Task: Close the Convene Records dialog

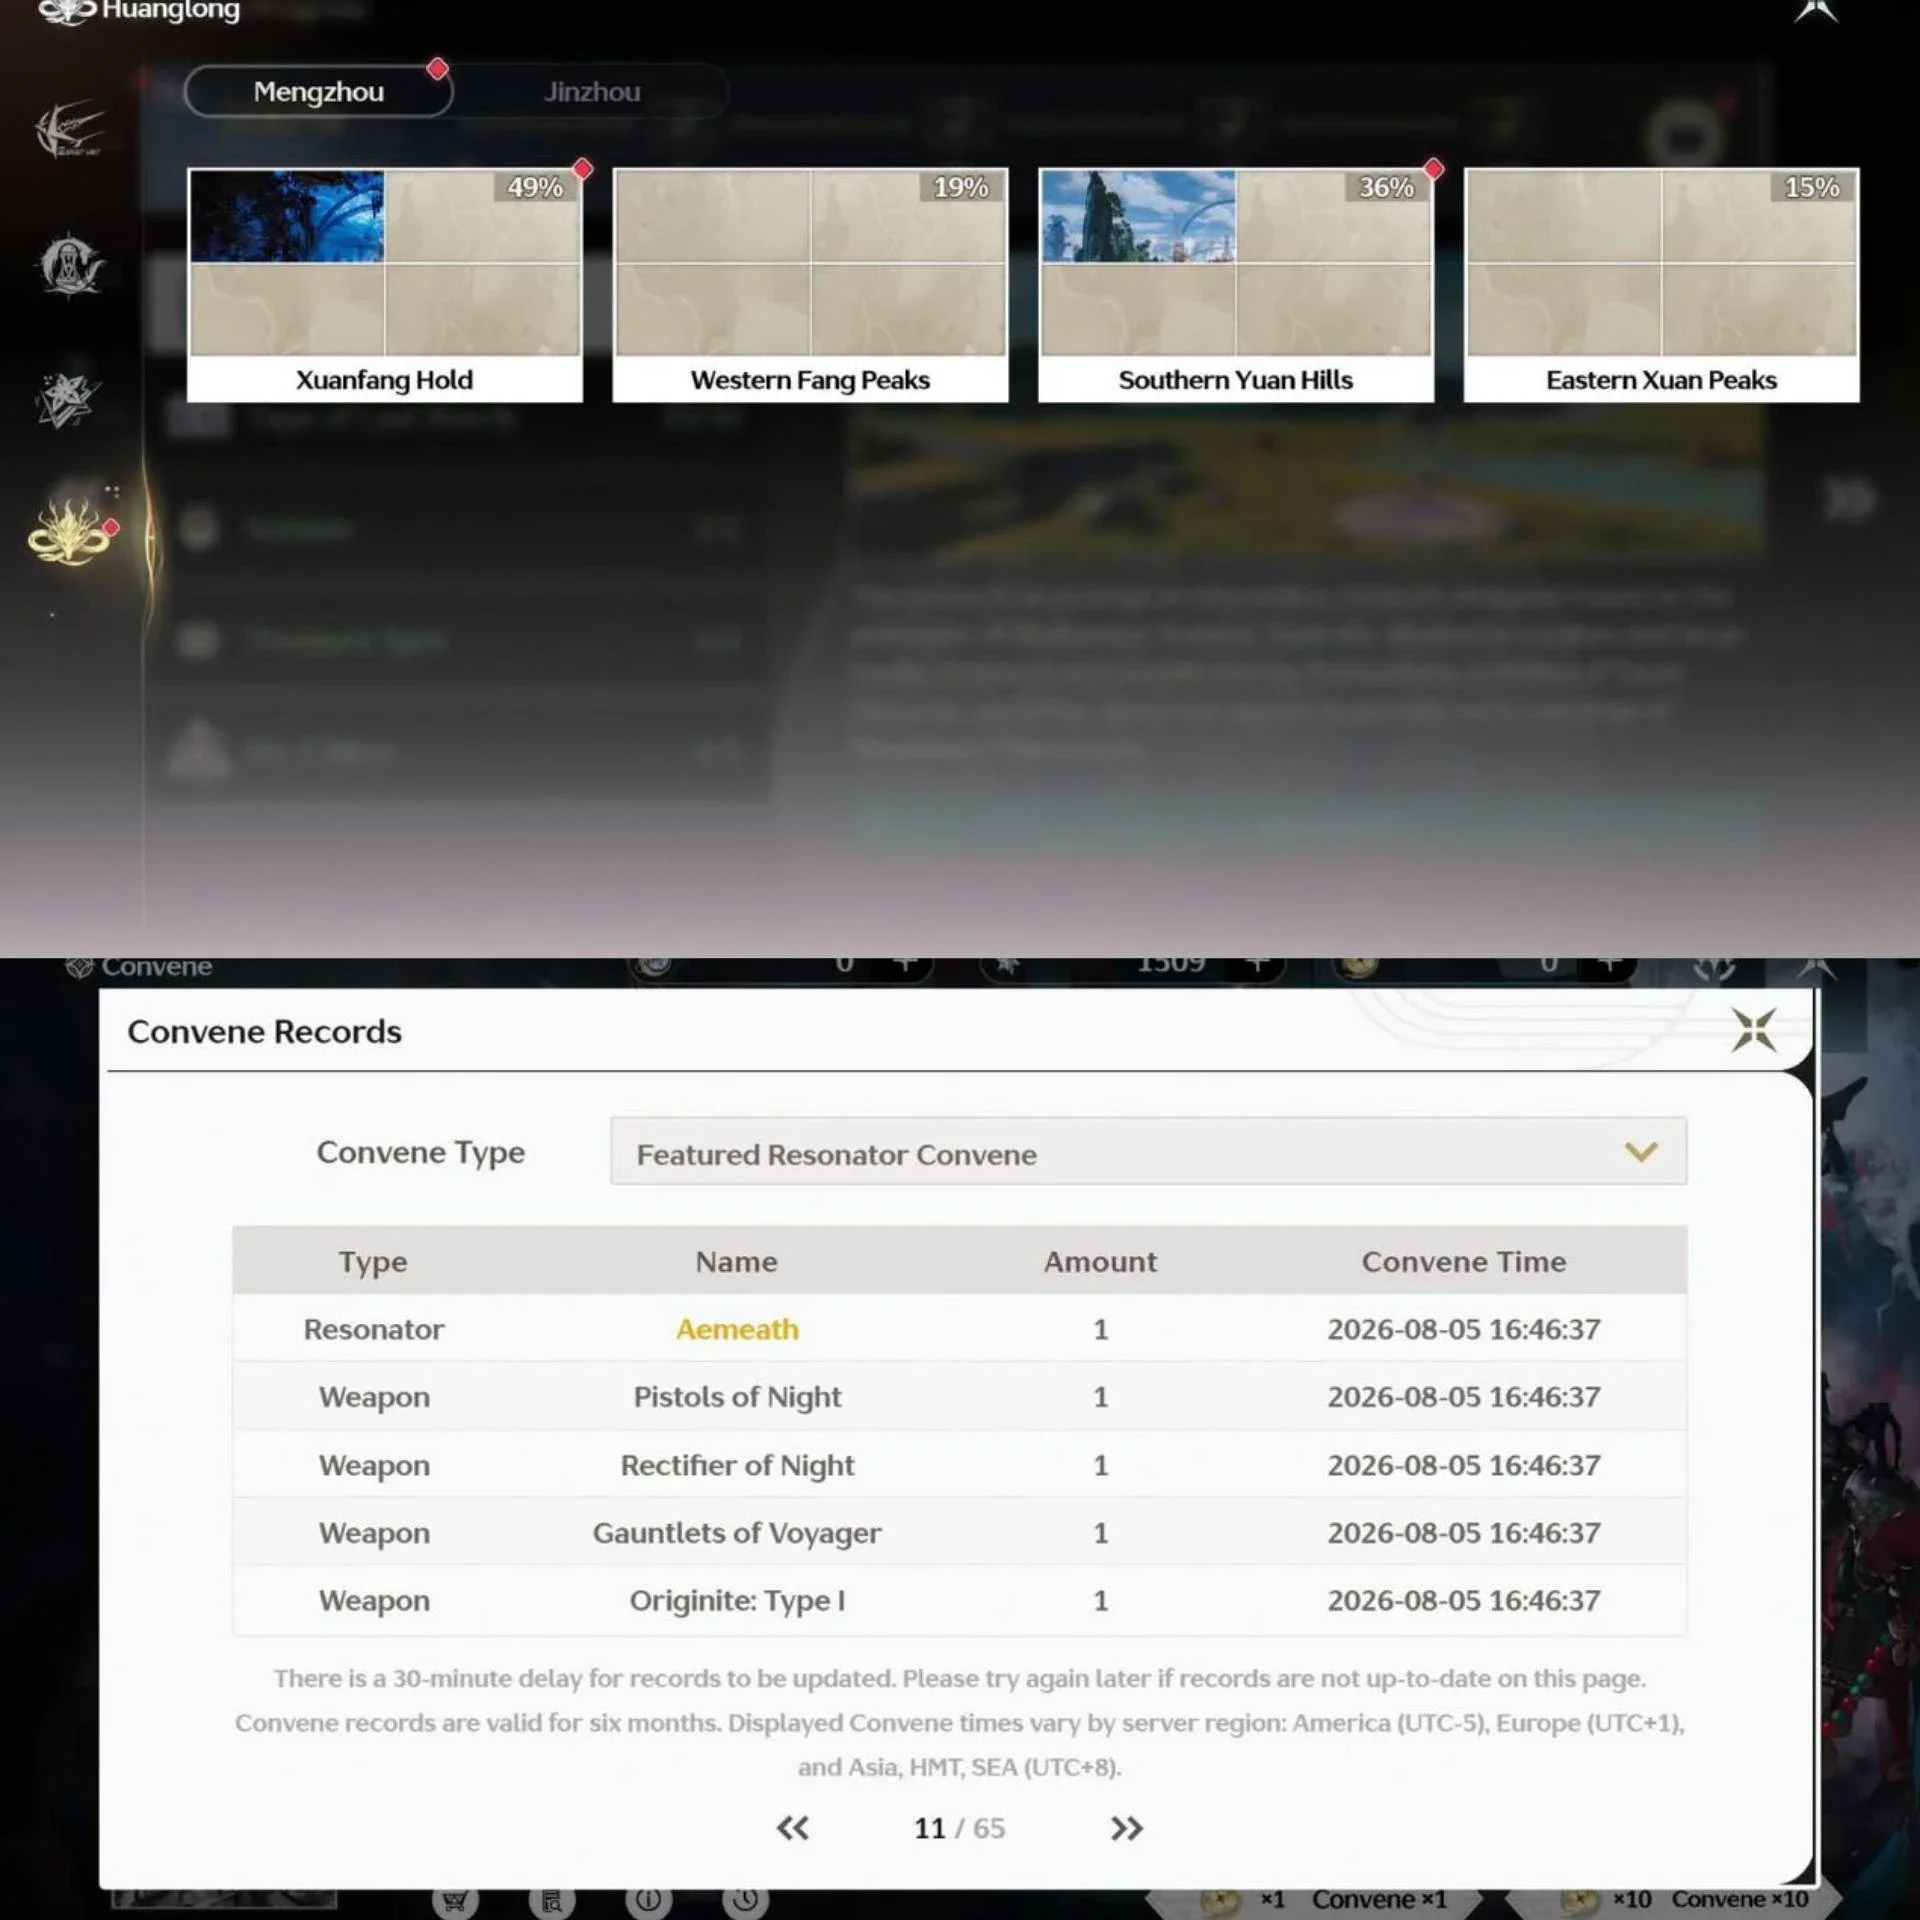Action: [1754, 1030]
